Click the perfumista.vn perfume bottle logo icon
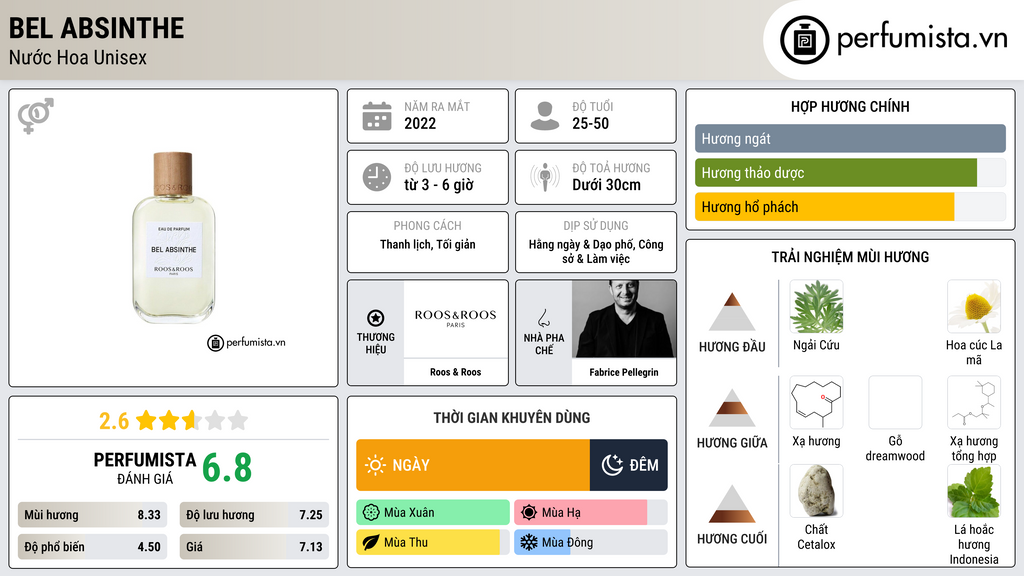Screen dimensions: 1024x576 point(804,40)
